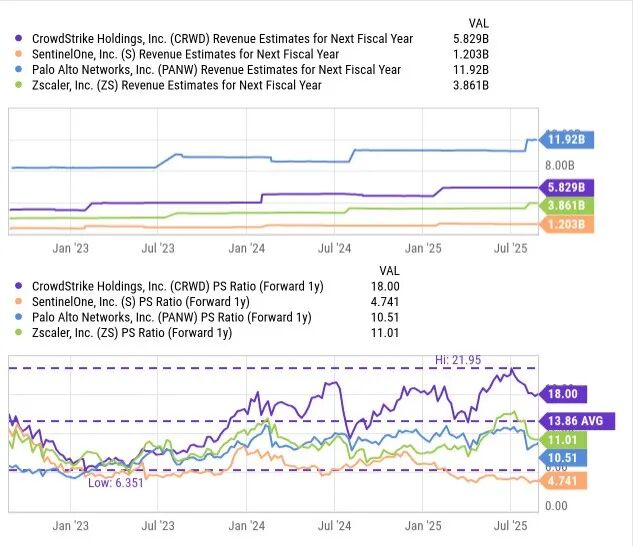
Task: Click CrowdStrike revenue estimates purple legend dot
Action: [19, 38]
